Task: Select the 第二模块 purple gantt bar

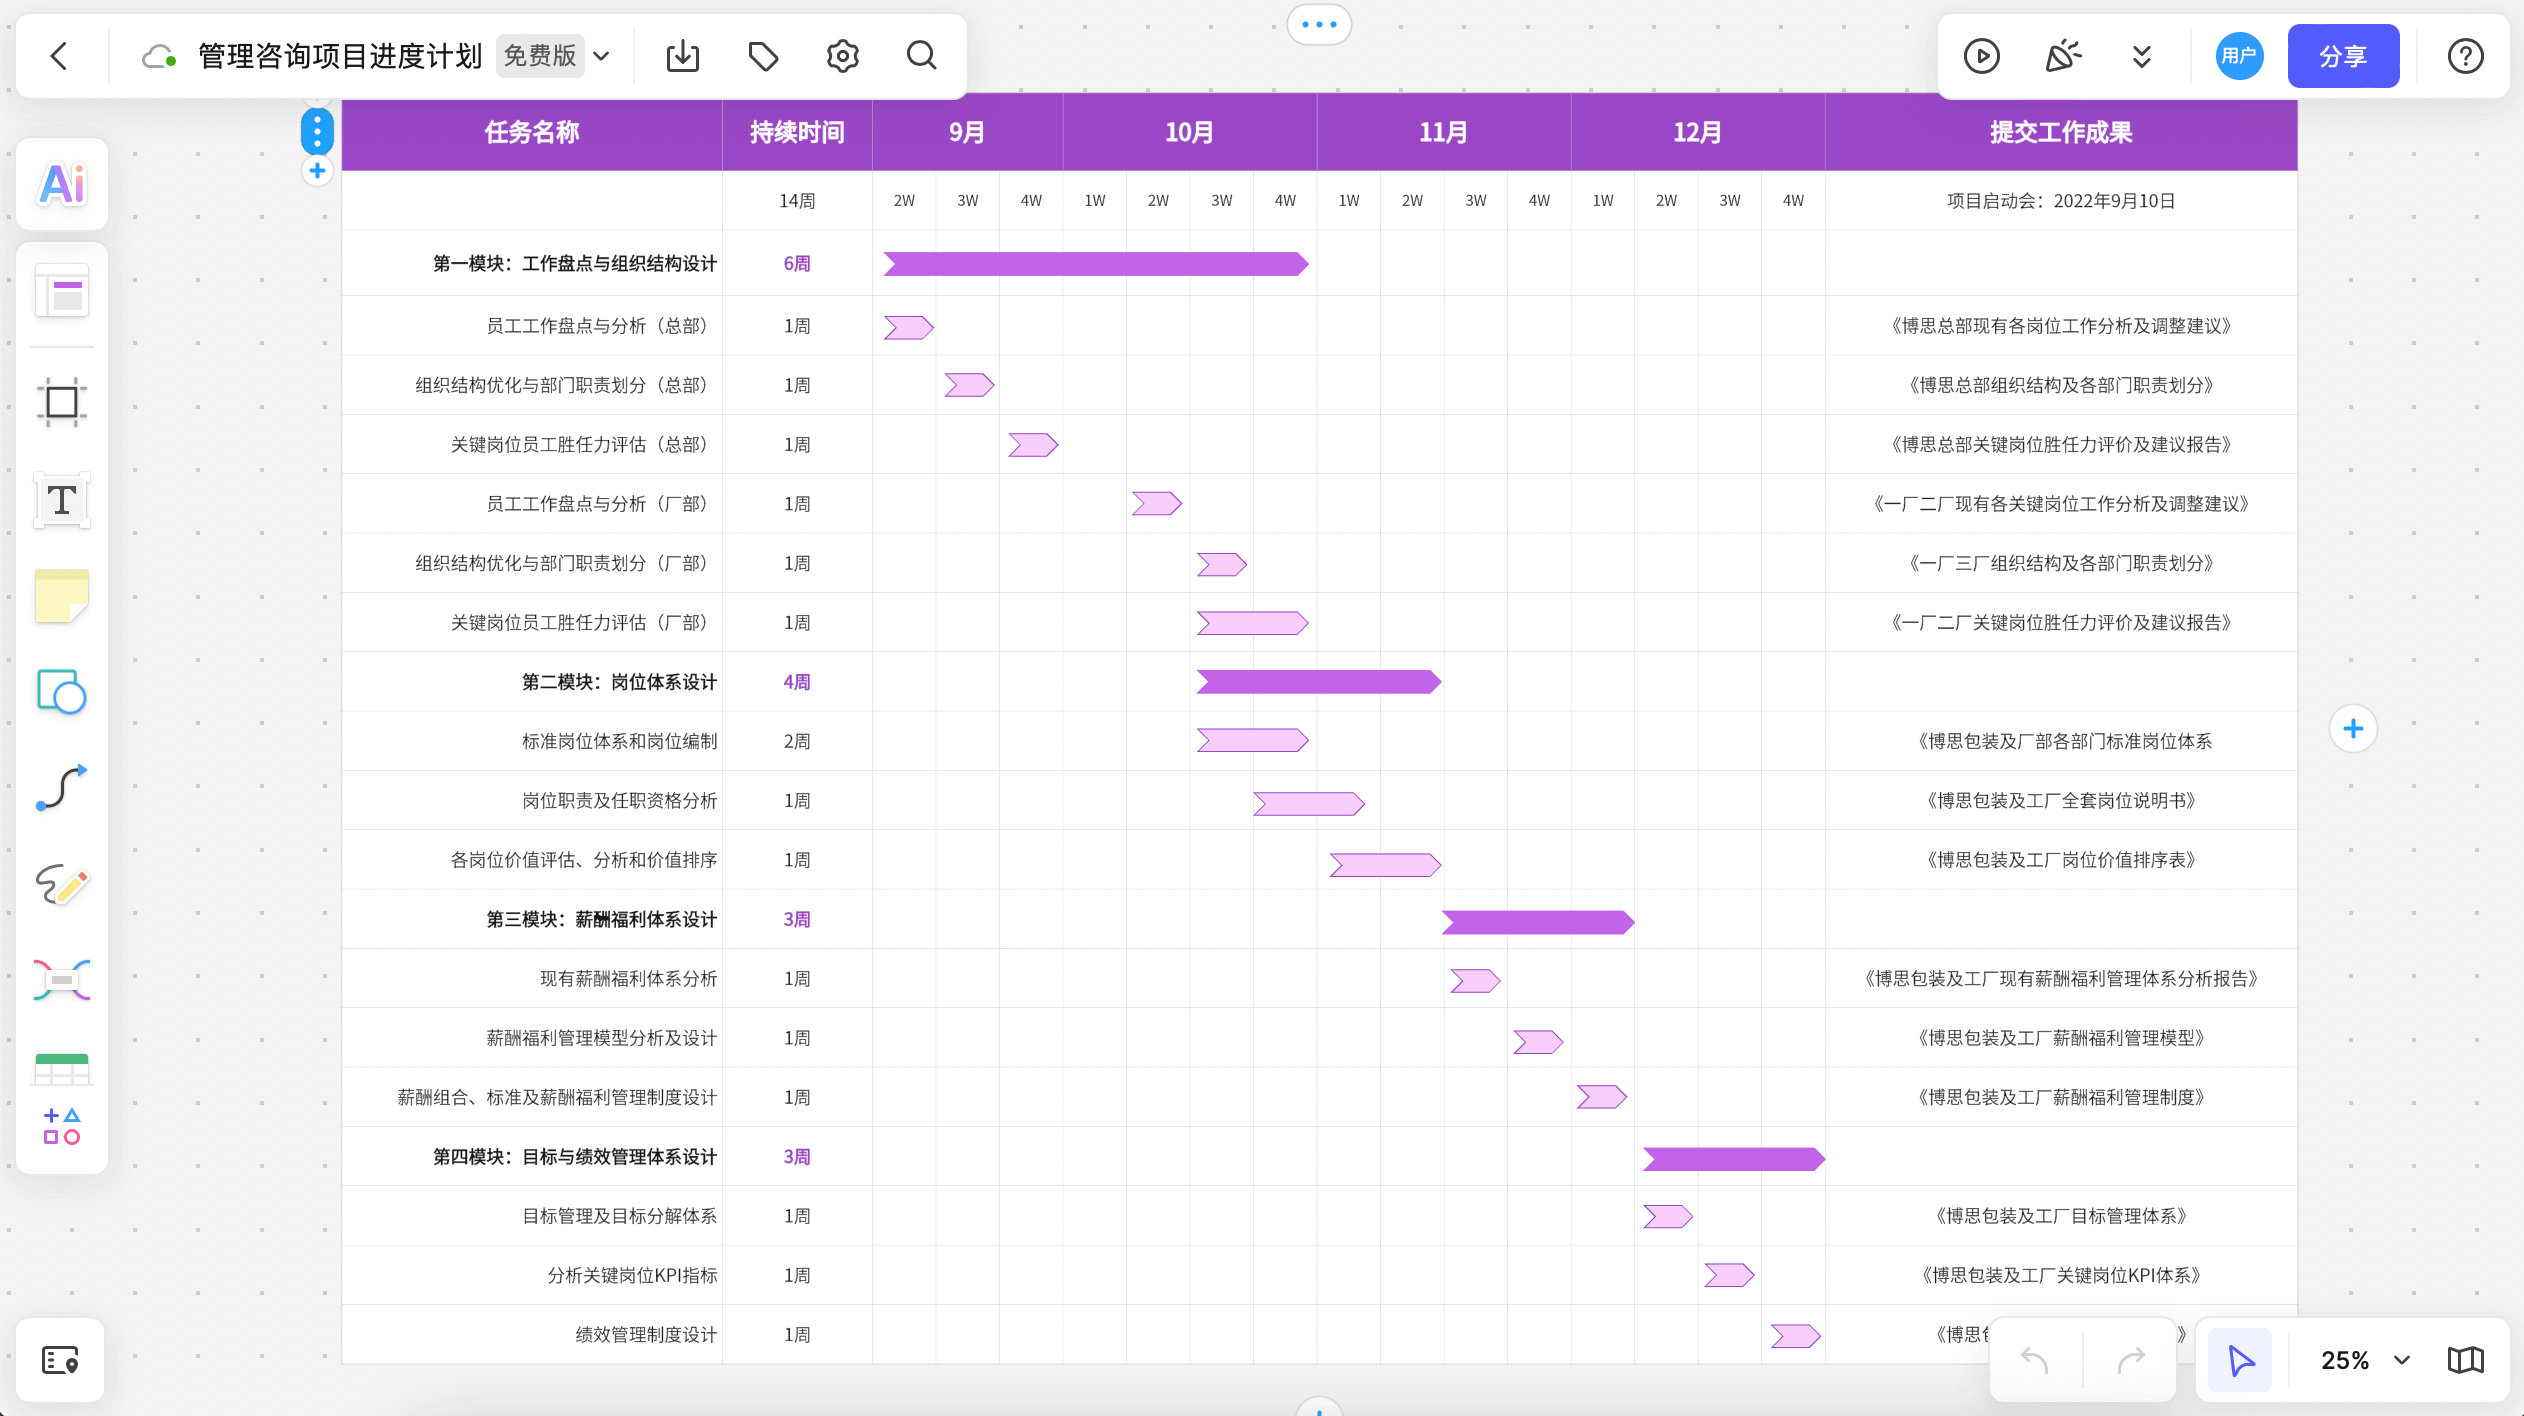Action: tap(1319, 682)
